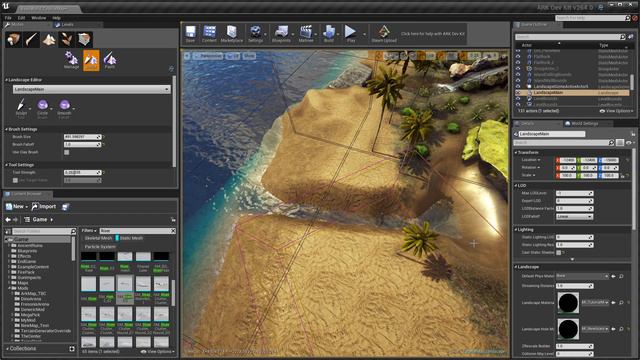Save all content in Content Browser
The width and height of the screenshot is (640, 360).
point(65,207)
